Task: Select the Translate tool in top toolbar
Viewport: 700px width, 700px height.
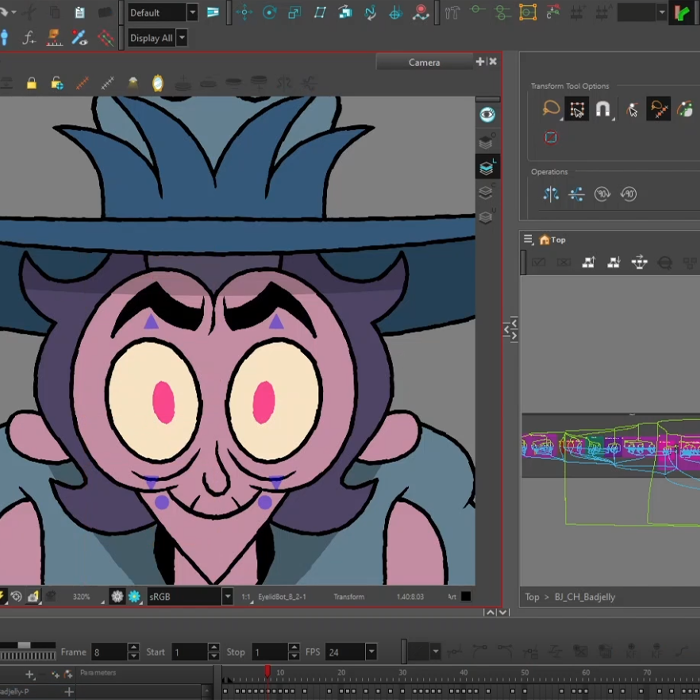Action: coord(244,12)
